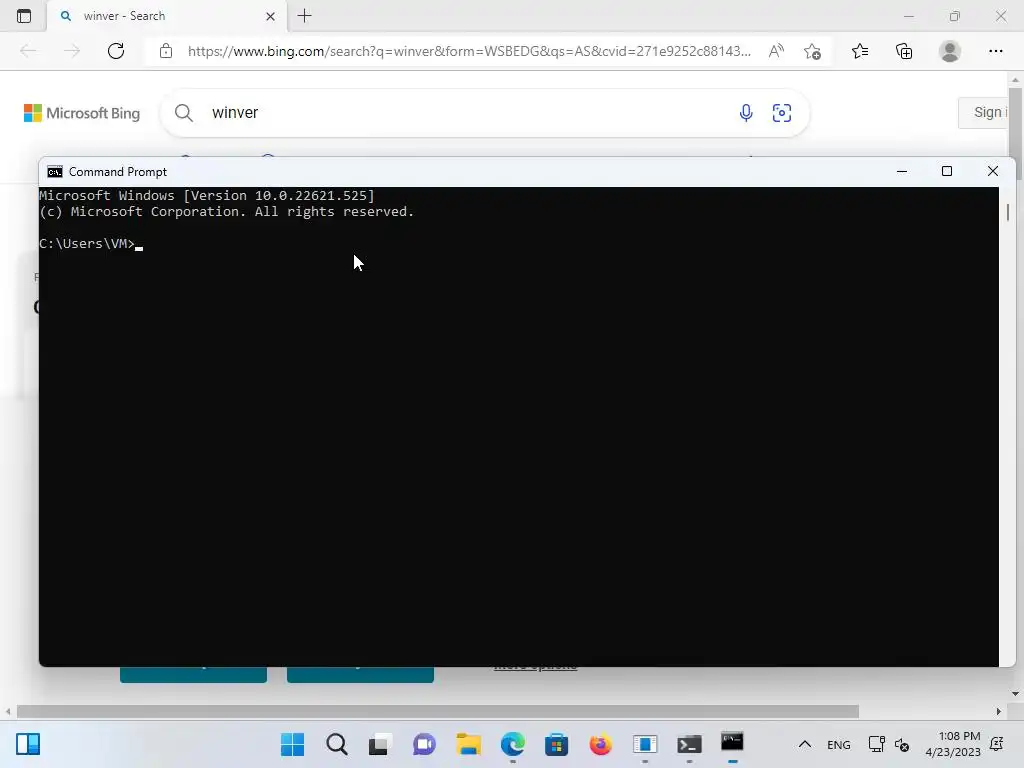Open Edge Collections icon
Screen dimensions: 1024x768
coord(904,51)
